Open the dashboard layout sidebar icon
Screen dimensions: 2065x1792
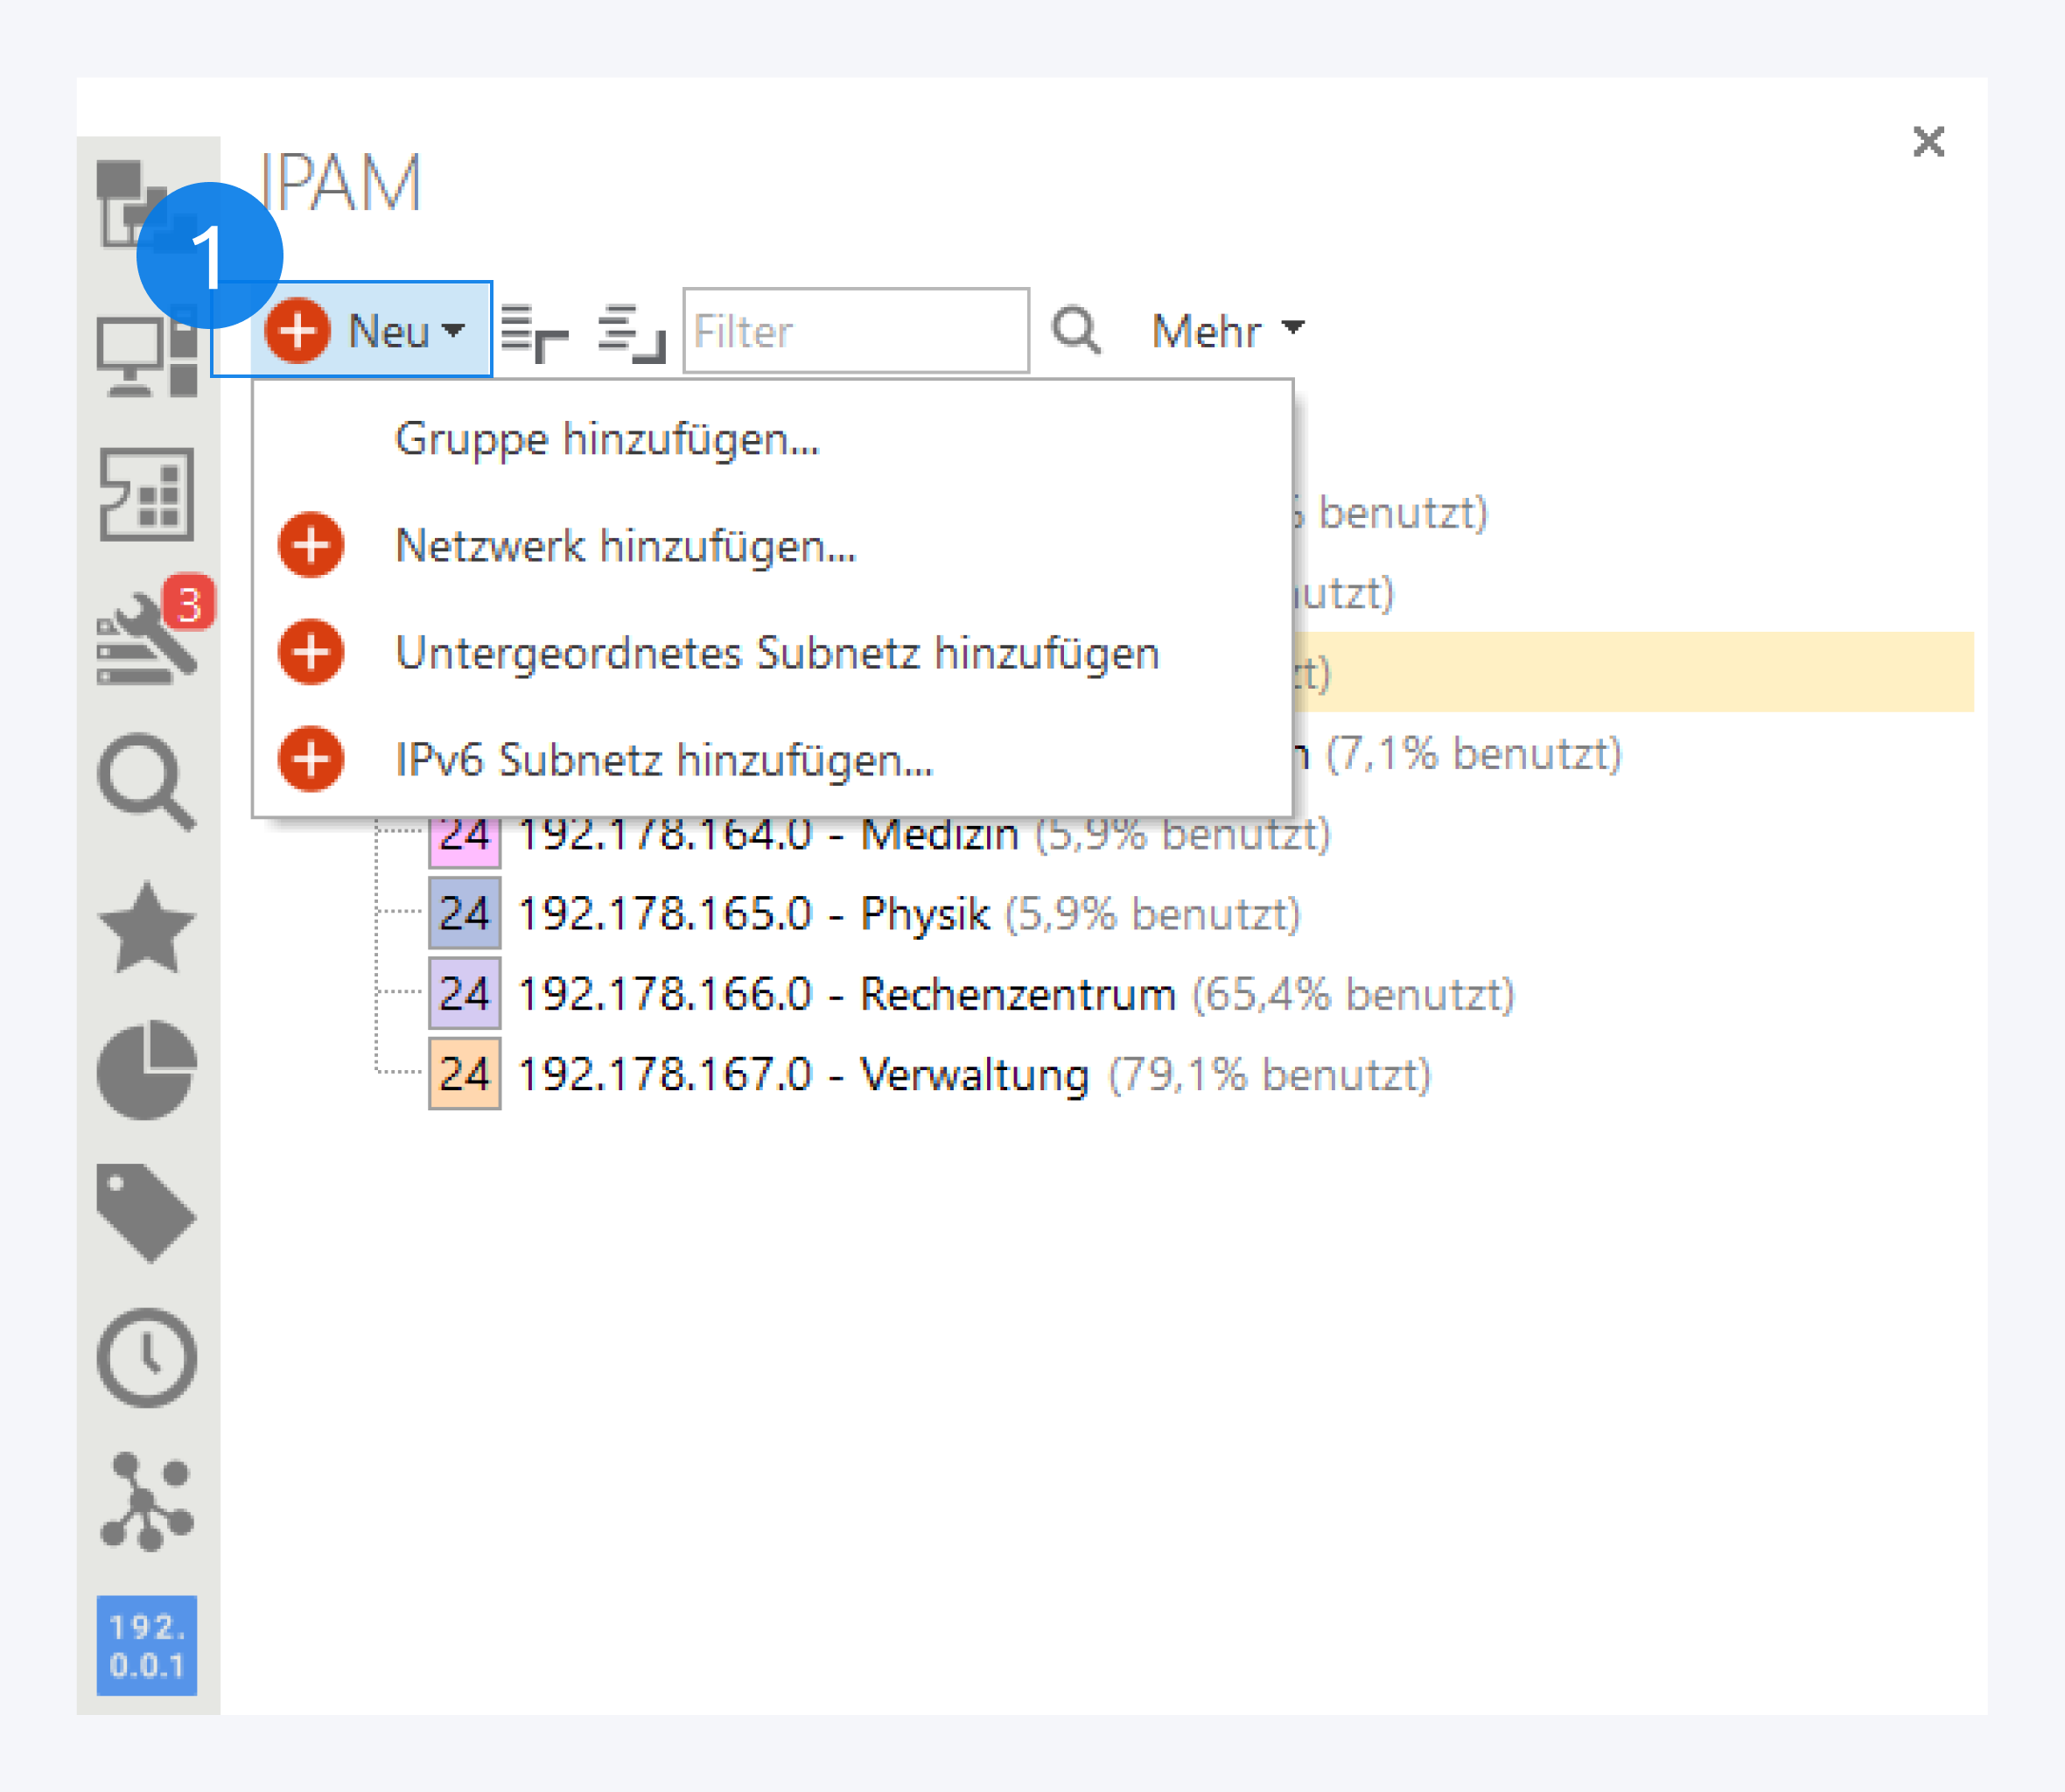click(x=146, y=494)
